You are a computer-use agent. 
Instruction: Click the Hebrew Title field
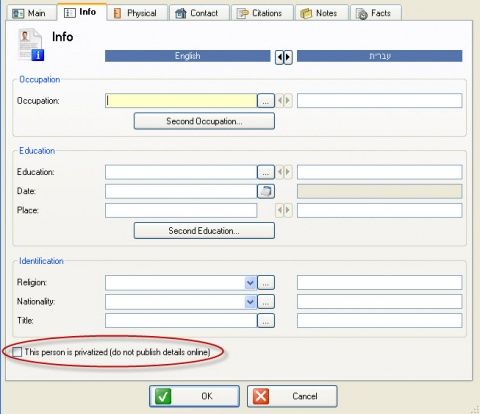(x=380, y=321)
